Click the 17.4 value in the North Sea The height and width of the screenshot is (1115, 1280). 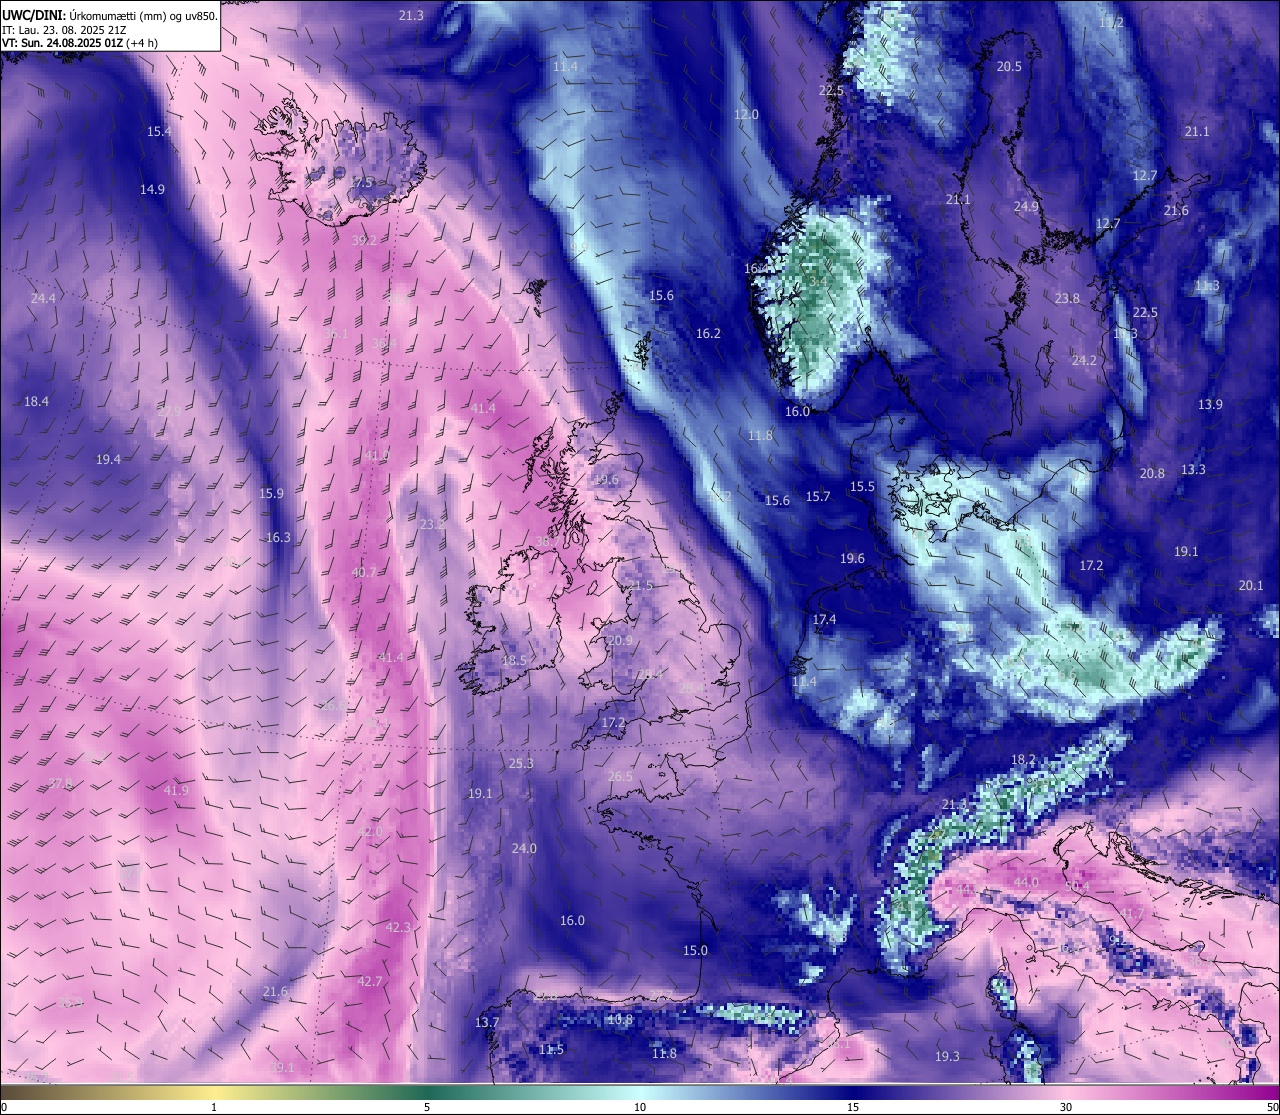(824, 620)
